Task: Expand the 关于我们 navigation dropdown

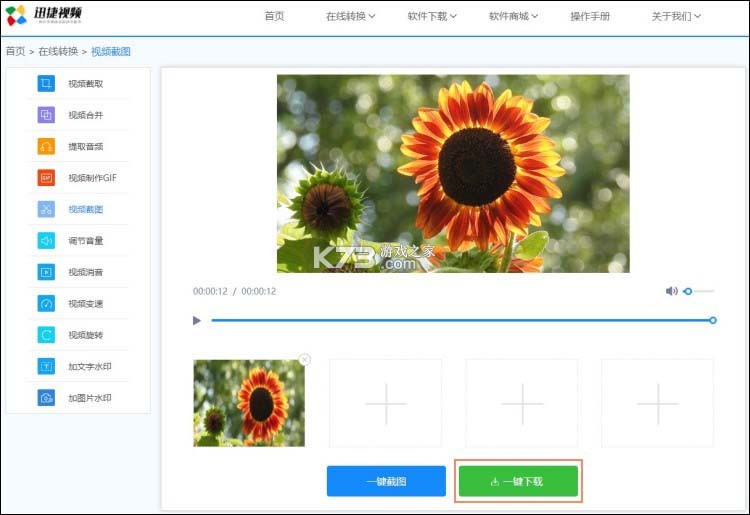Action: coord(676,16)
